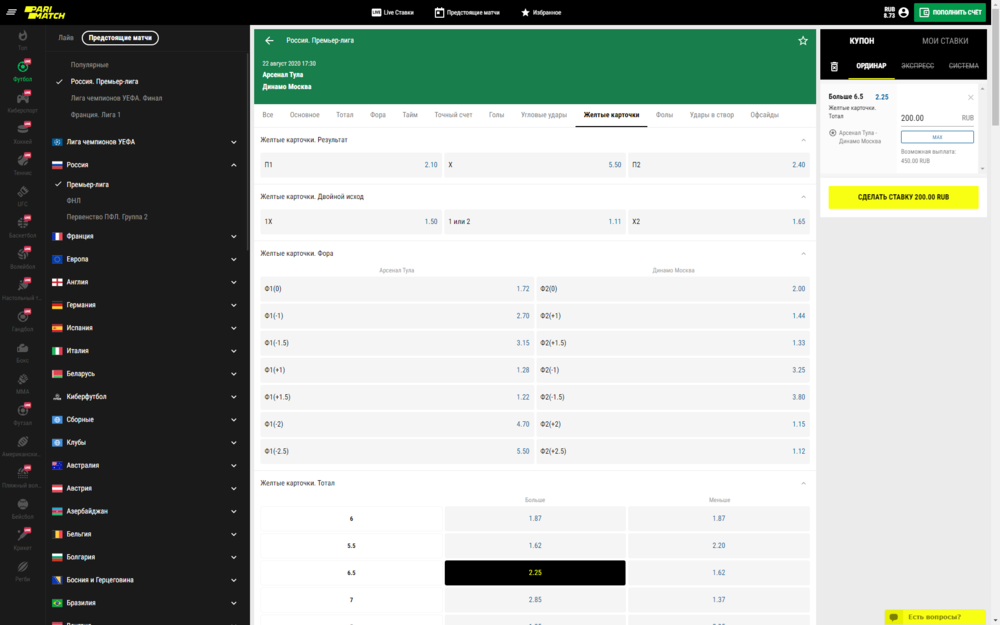Screen dimensions: 1000x625
Task: Switch to Лайв matches
Action: coord(66,38)
